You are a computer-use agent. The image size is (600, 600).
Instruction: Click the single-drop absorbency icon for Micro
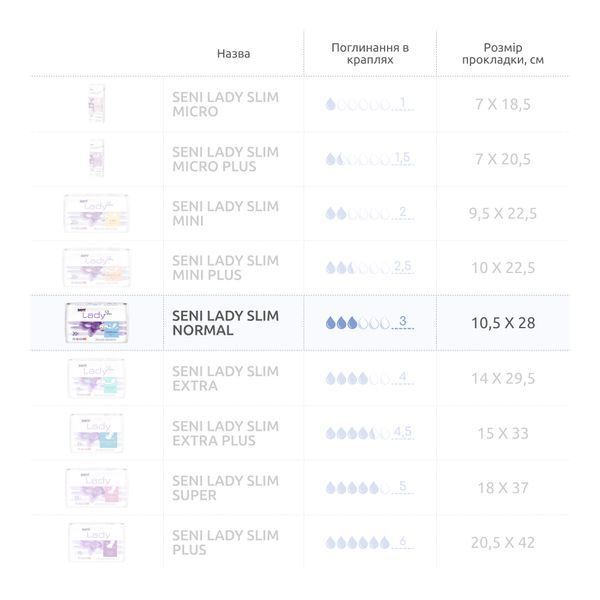[x=370, y=104]
